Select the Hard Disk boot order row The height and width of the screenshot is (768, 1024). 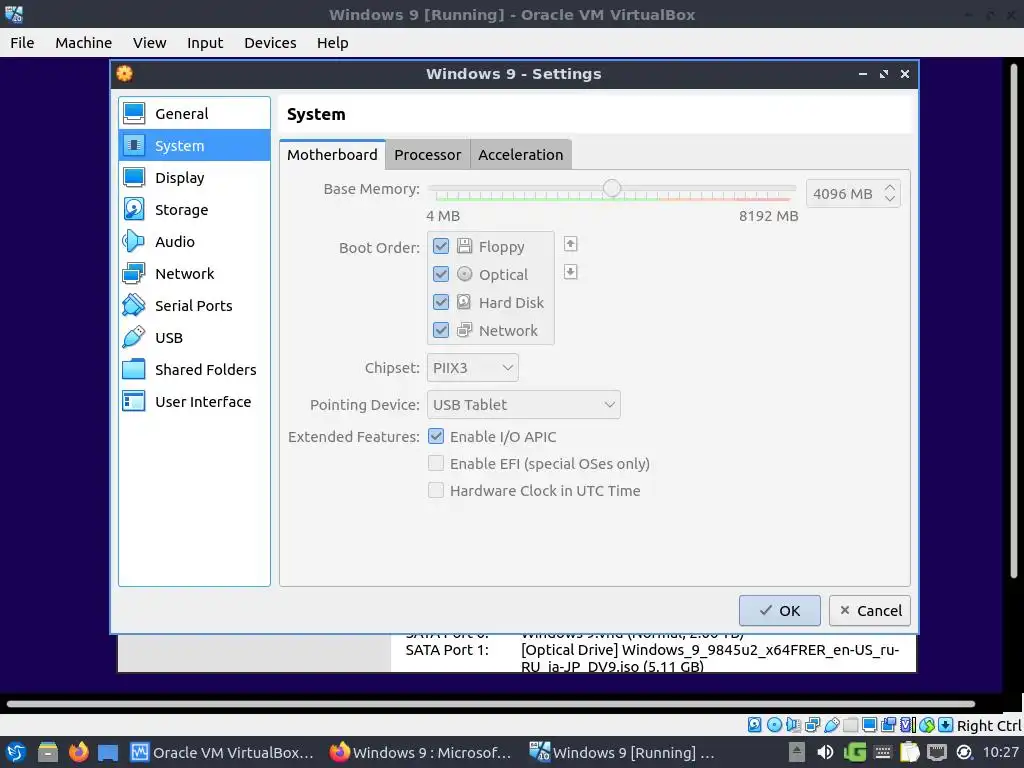click(490, 302)
